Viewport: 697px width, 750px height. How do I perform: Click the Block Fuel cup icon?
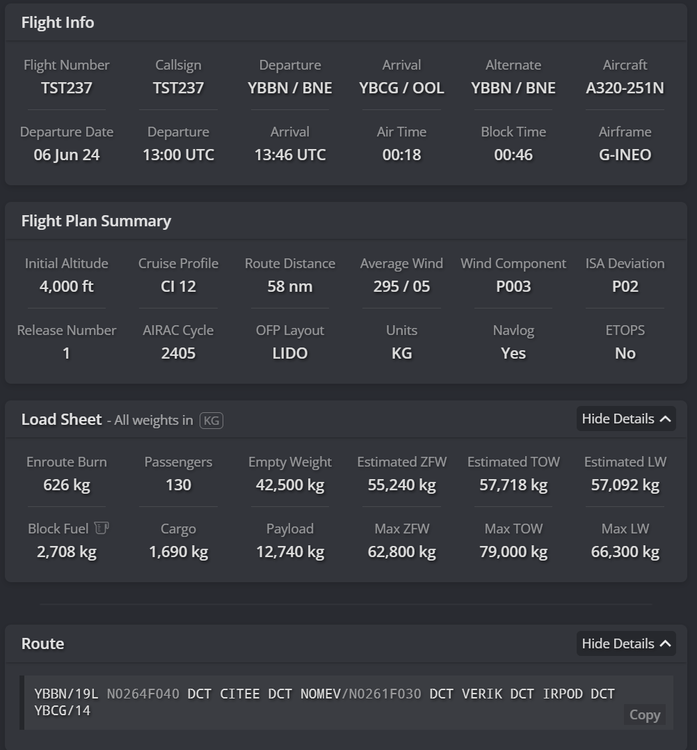(101, 528)
